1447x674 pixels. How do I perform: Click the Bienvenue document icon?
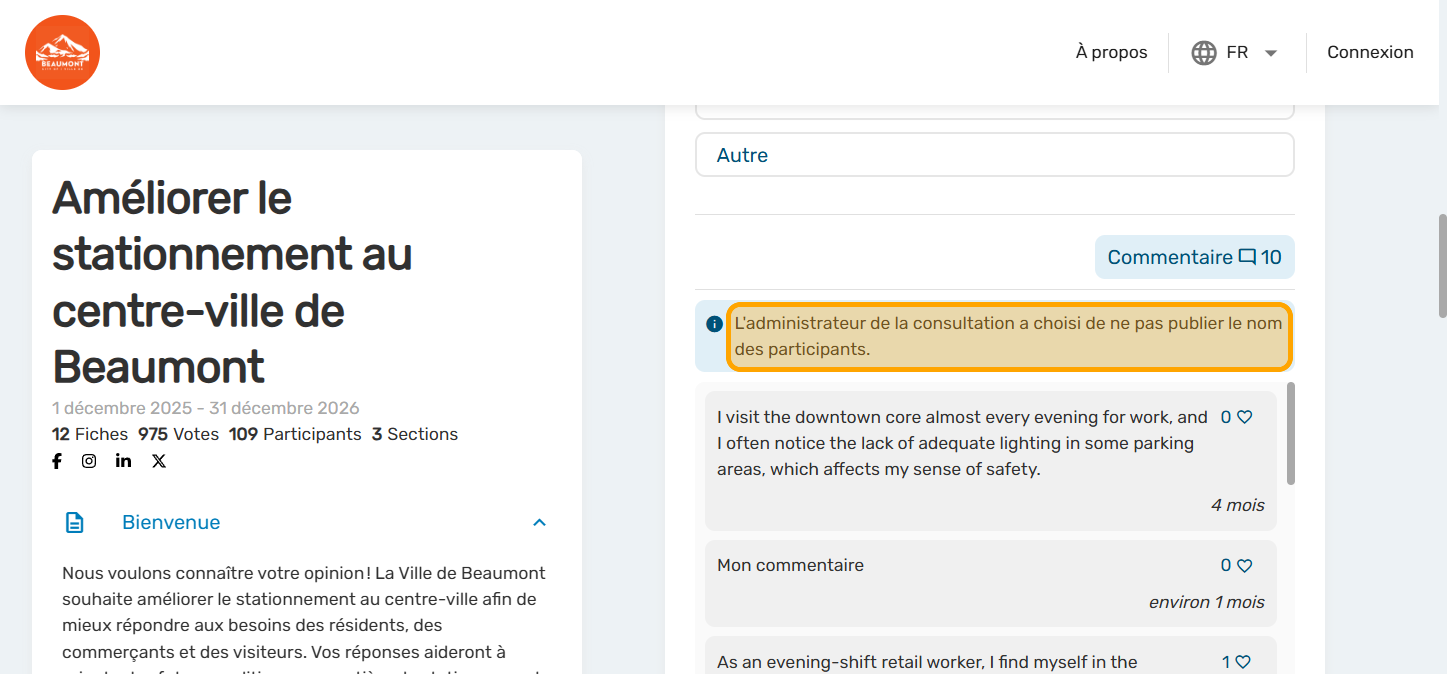75,523
